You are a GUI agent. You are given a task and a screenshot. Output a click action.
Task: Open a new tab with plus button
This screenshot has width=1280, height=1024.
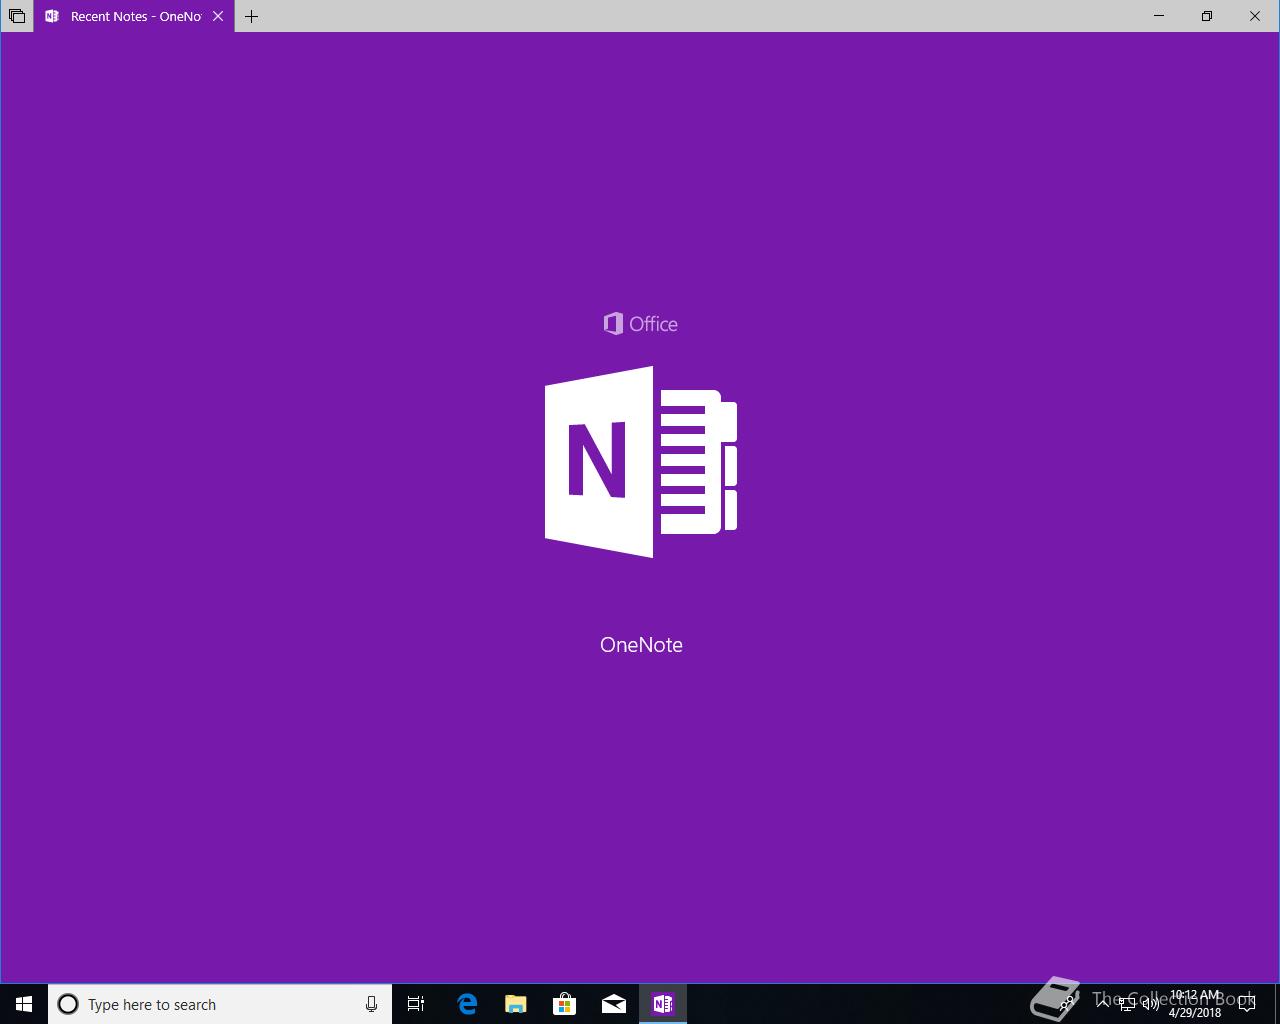251,16
